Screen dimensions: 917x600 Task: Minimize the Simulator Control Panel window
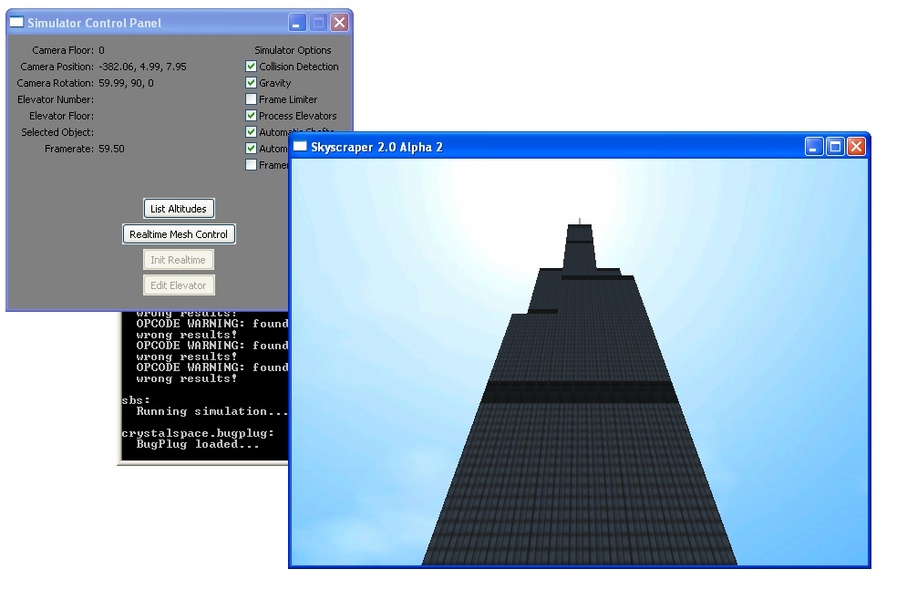coord(297,22)
